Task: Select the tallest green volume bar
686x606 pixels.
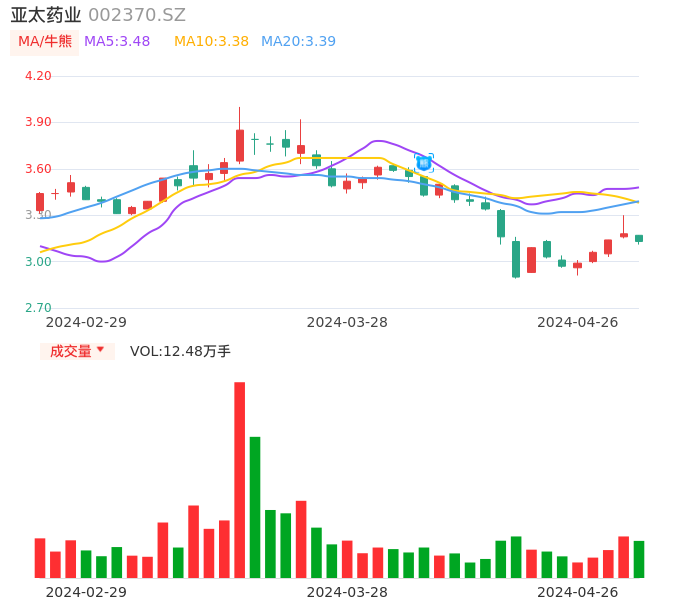Action: pos(255,507)
